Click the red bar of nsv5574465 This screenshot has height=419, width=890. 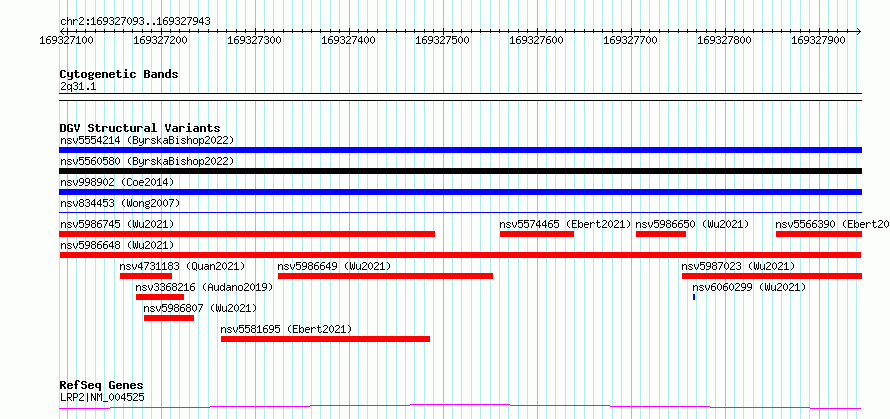[536, 234]
